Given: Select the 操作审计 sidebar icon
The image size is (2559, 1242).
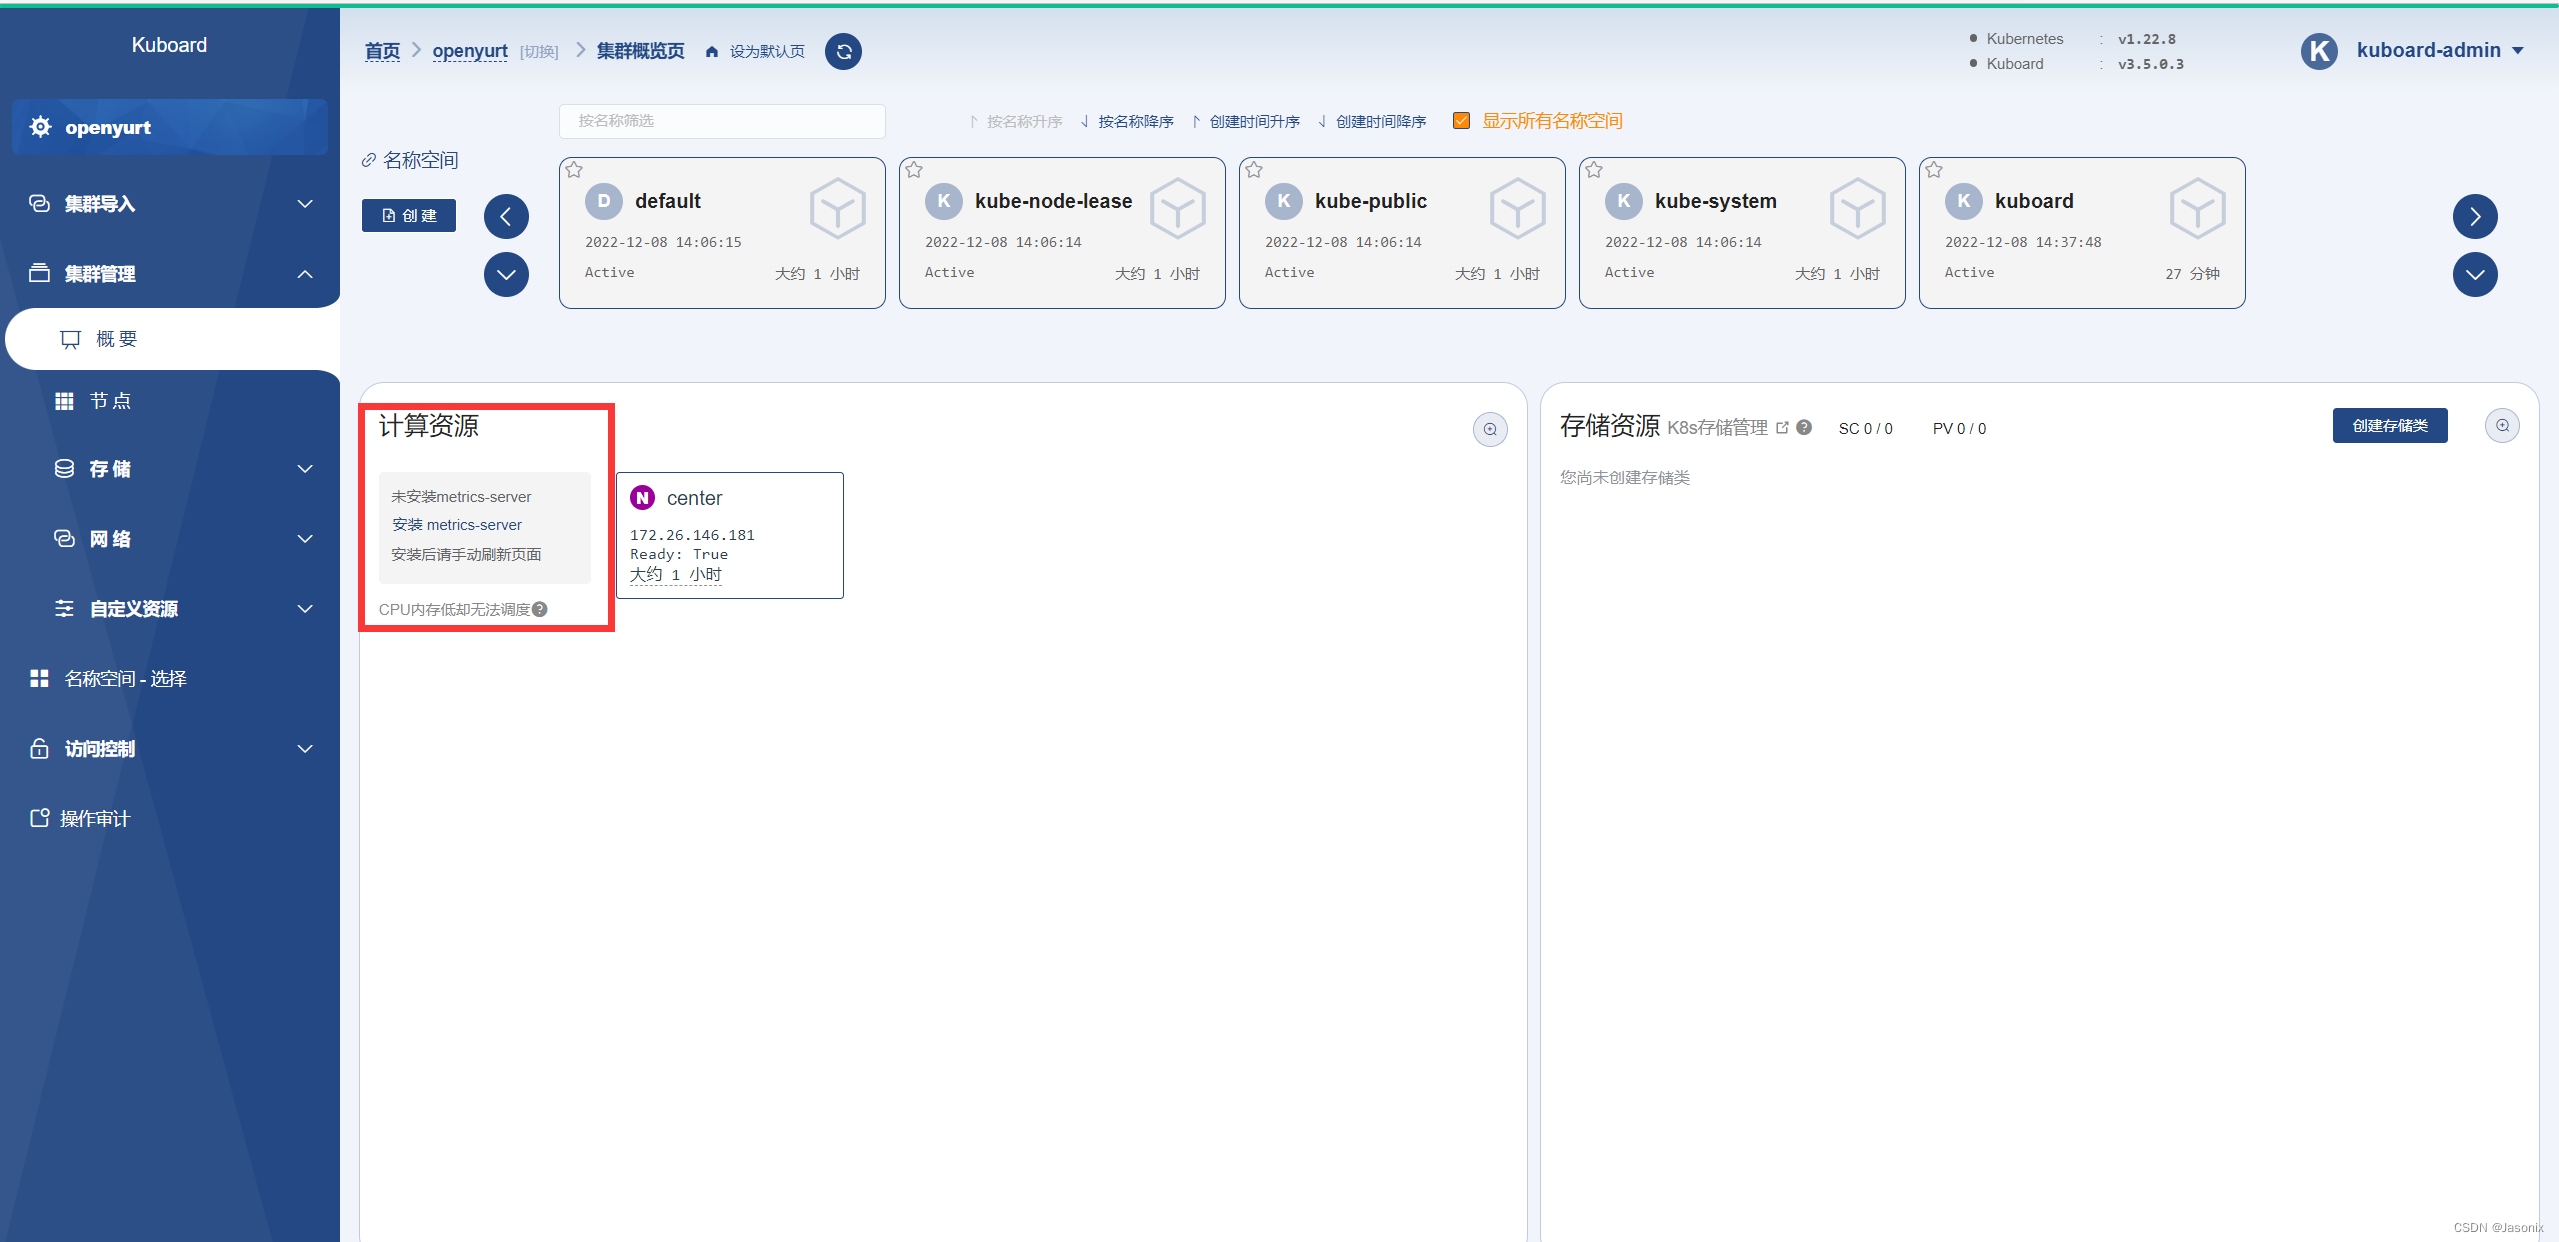Looking at the screenshot, I should pyautogui.click(x=38, y=817).
